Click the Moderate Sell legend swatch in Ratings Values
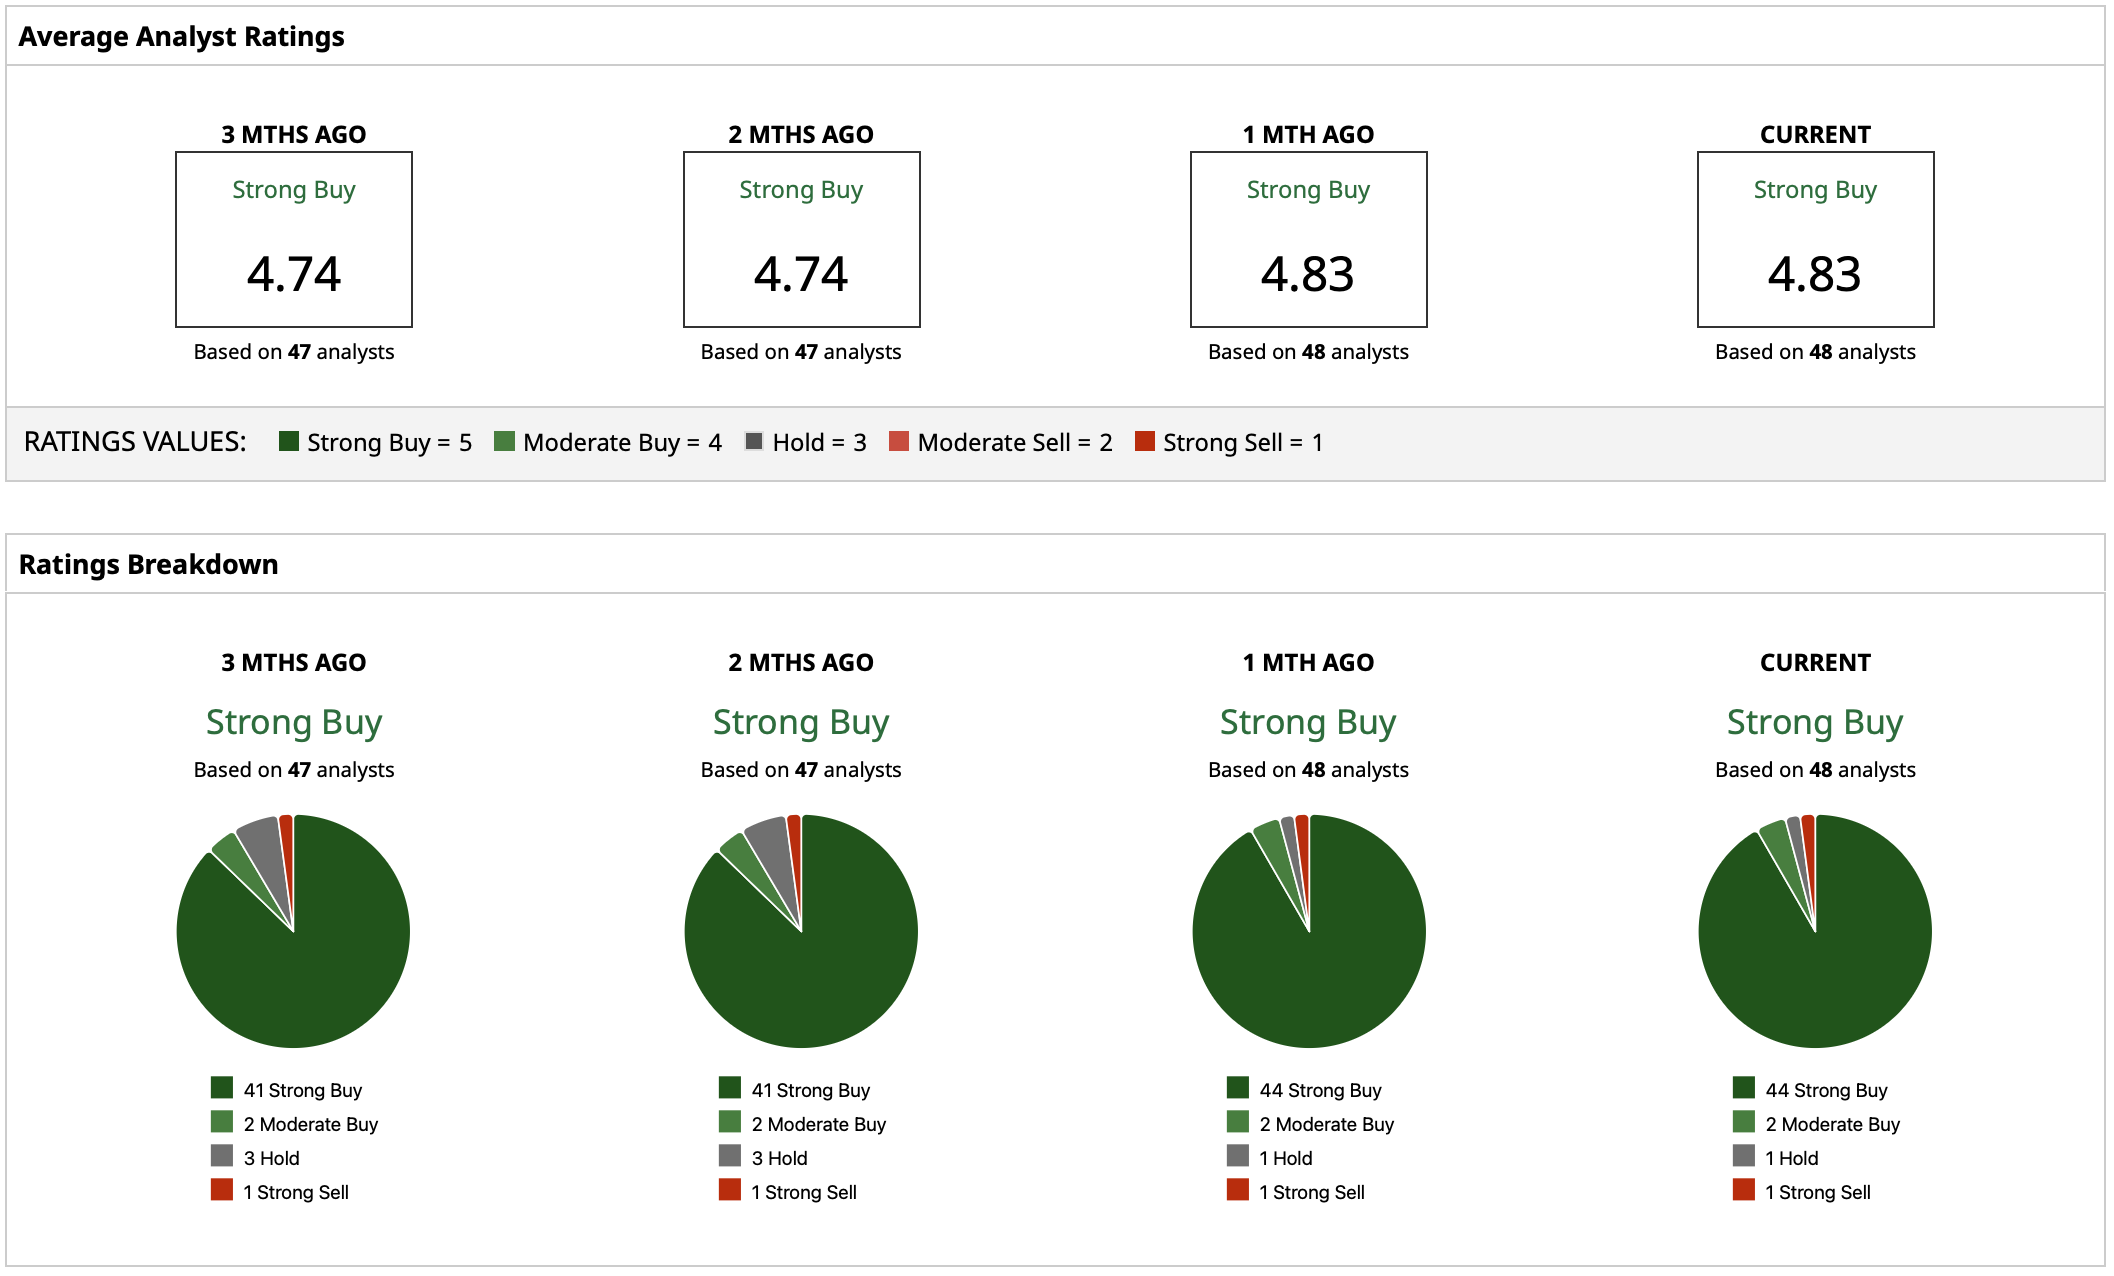The height and width of the screenshot is (1276, 2114). click(899, 441)
